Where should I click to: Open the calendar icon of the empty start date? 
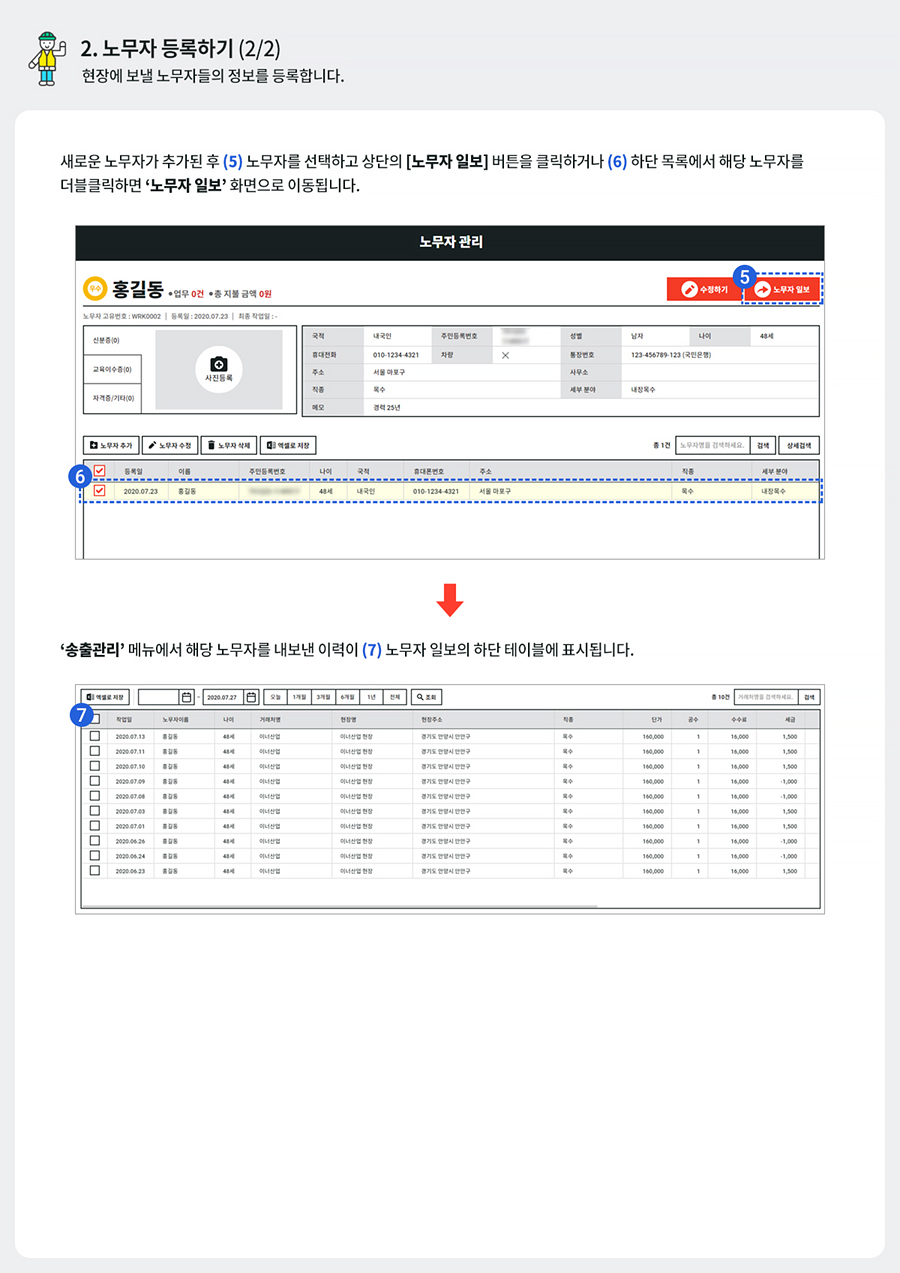186,698
